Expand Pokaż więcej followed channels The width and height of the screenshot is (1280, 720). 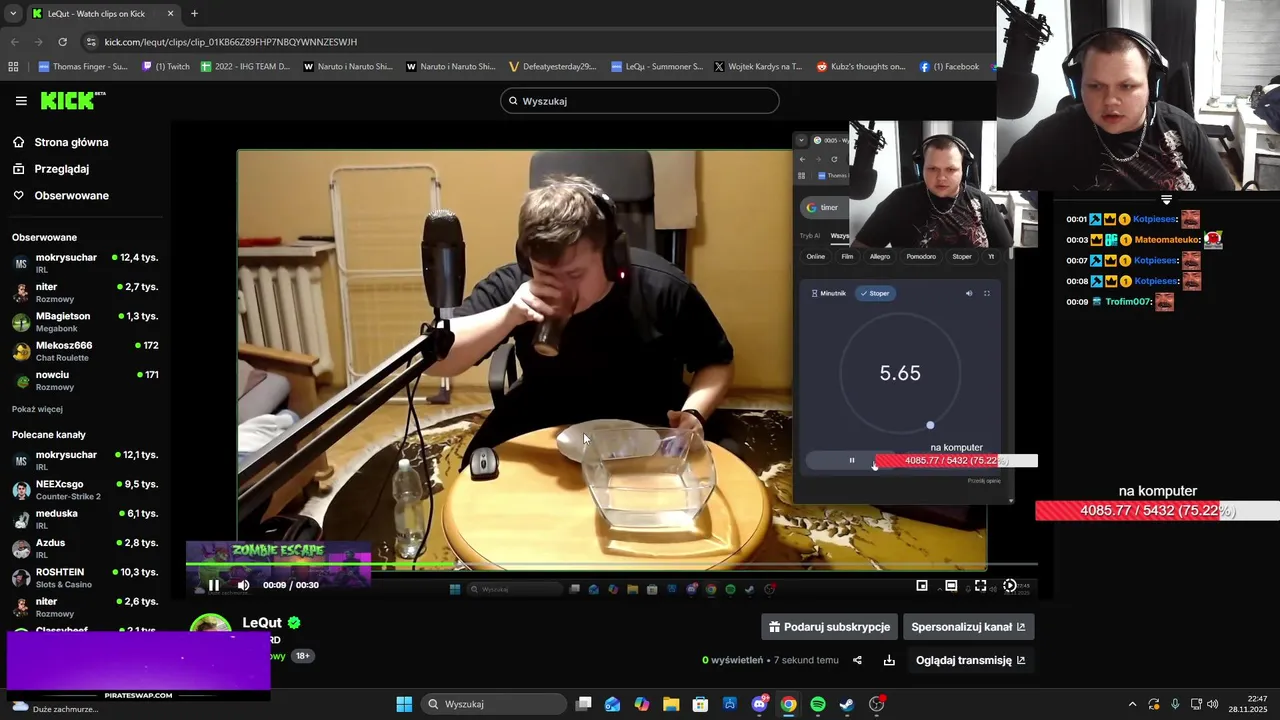(x=37, y=409)
